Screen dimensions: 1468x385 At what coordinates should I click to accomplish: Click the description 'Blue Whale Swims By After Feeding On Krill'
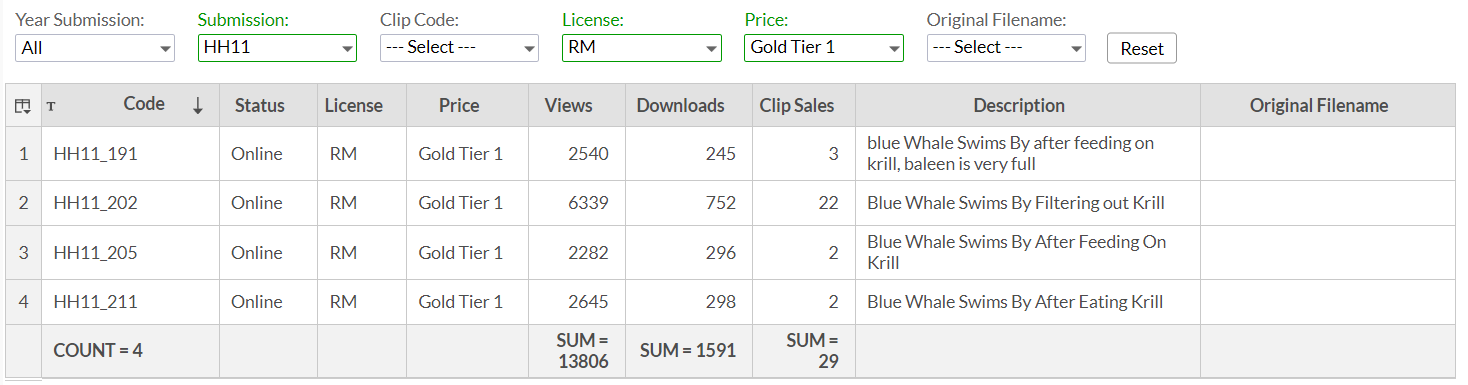[x=1016, y=253]
